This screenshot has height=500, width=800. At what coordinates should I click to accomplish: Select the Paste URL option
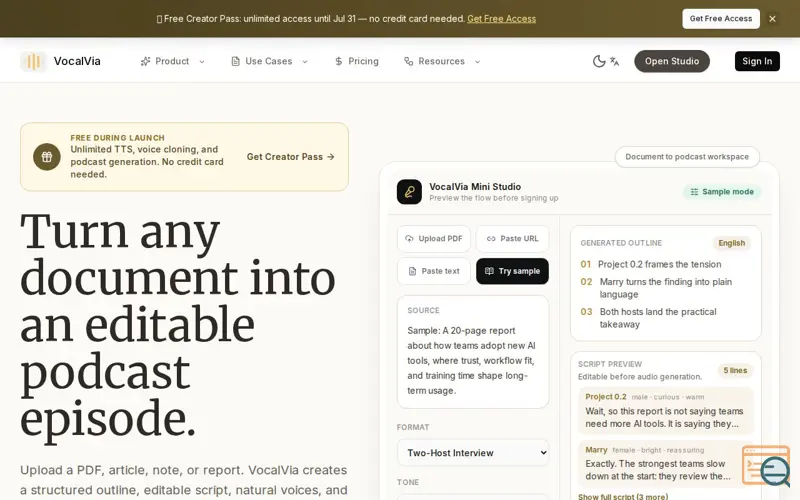click(x=512, y=239)
